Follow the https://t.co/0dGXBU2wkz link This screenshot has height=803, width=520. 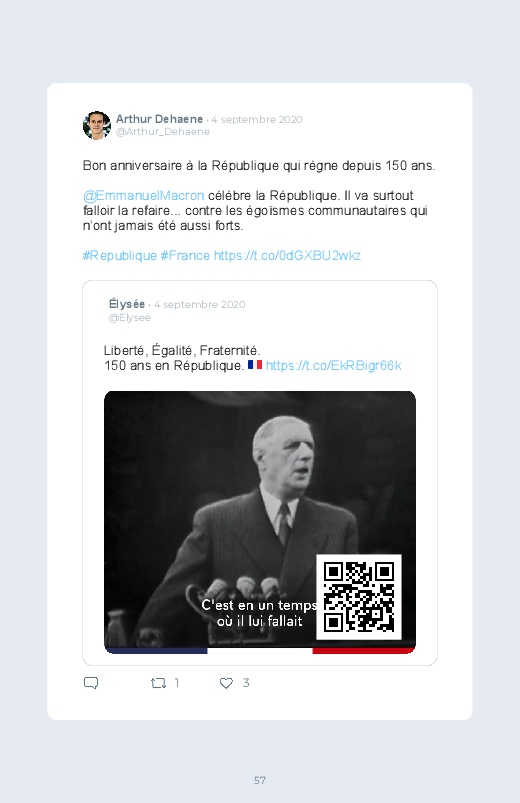point(287,256)
